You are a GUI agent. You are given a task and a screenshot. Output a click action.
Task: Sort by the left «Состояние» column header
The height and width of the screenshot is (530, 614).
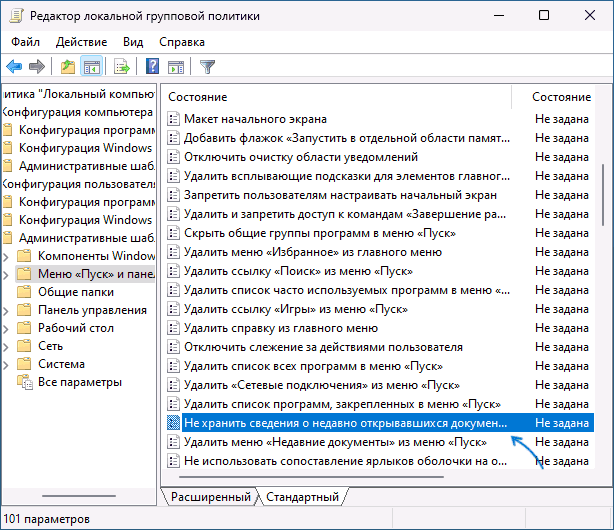click(336, 97)
